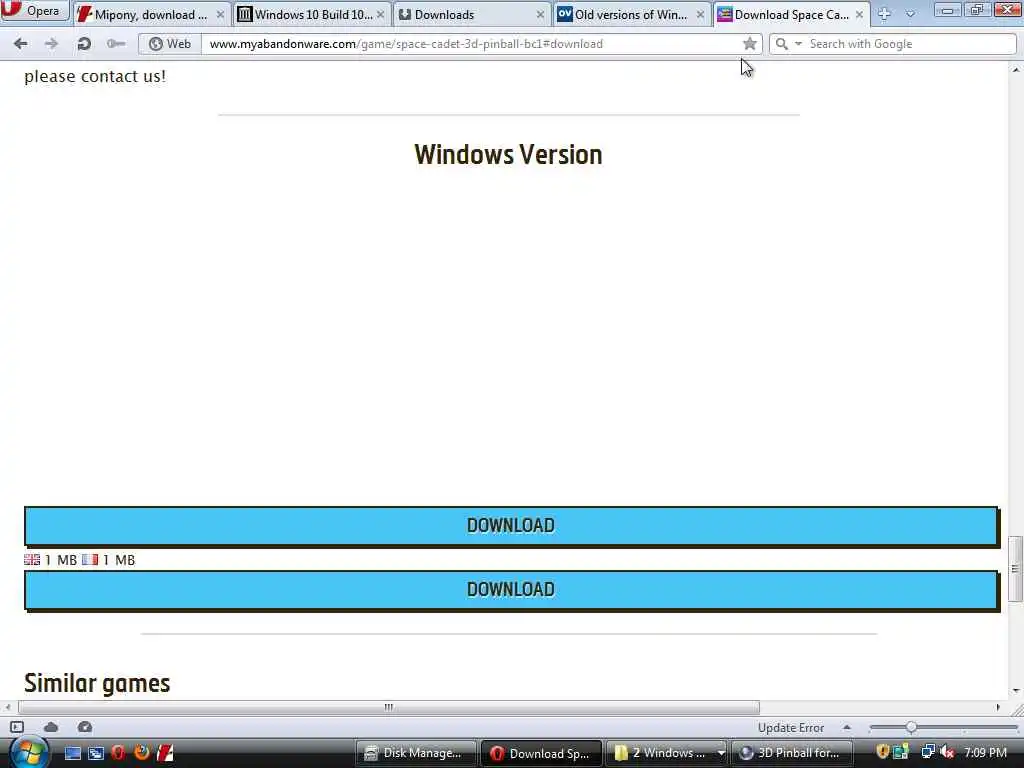This screenshot has height=768, width=1024.
Task: Click the first blue DOWNLOAD button
Action: pos(511,526)
